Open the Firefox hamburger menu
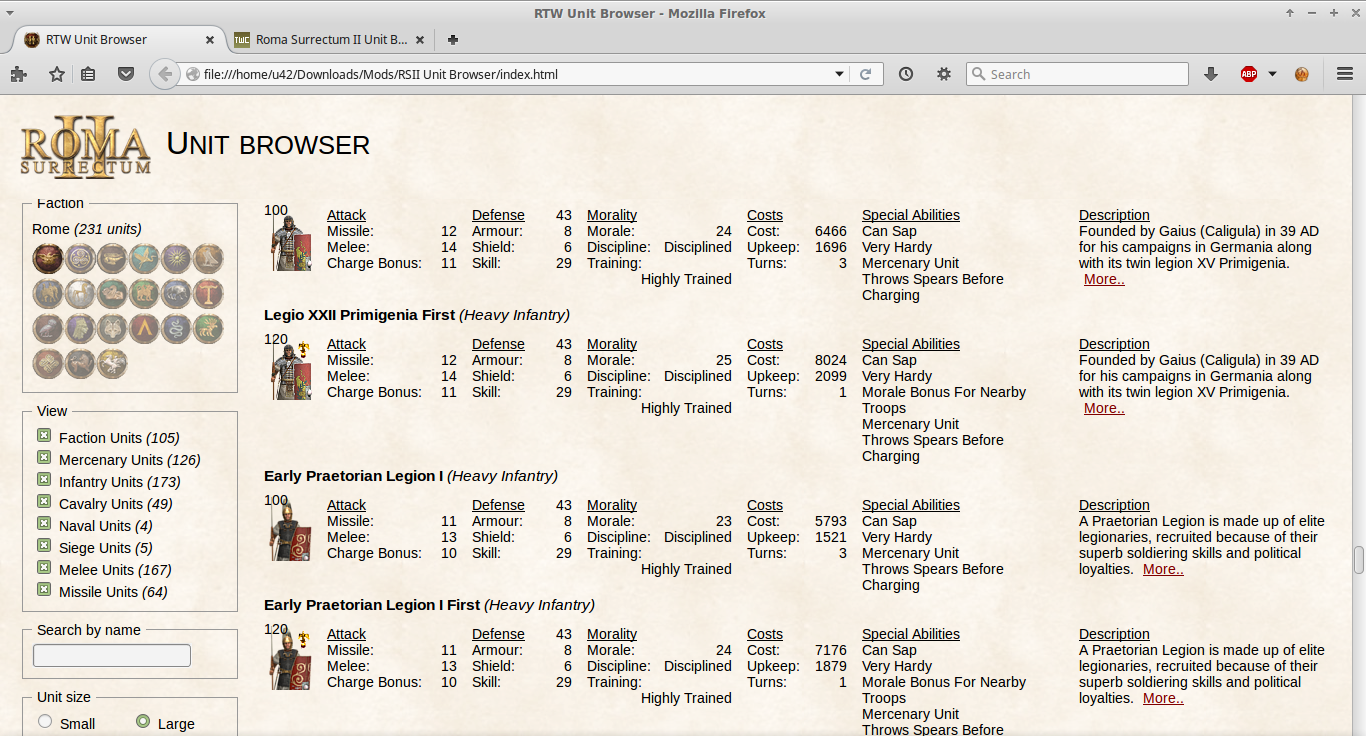Viewport: 1366px width, 736px height. click(1345, 74)
